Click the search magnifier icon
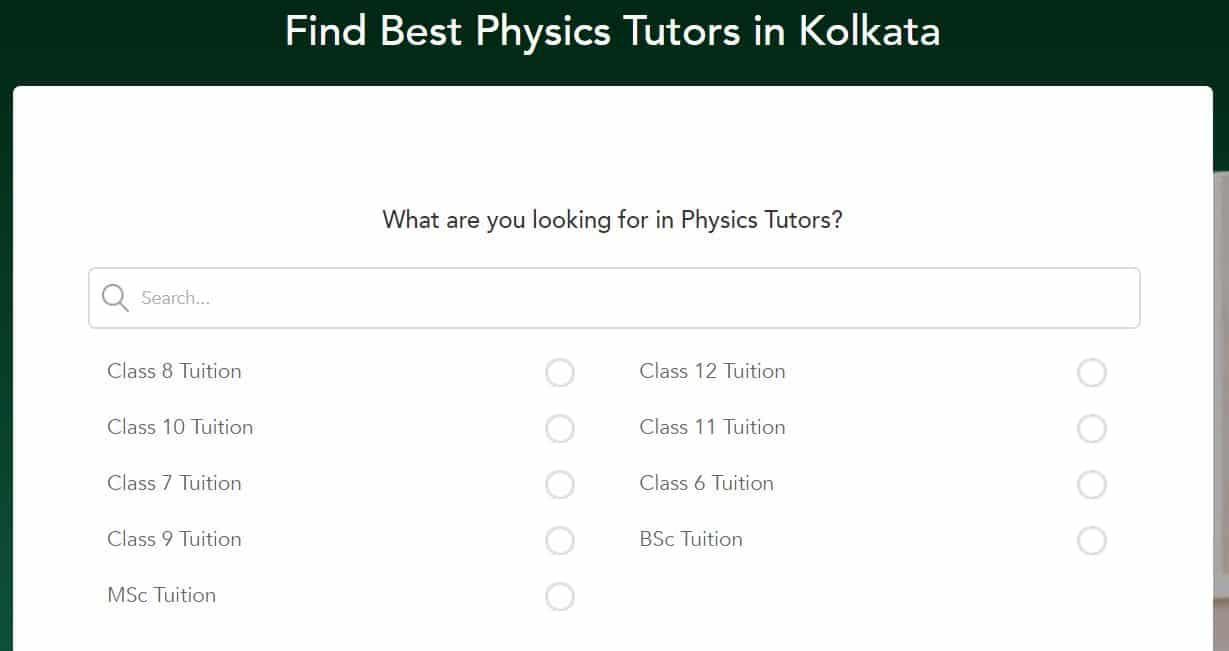Viewport: 1229px width, 651px height. pyautogui.click(x=114, y=297)
